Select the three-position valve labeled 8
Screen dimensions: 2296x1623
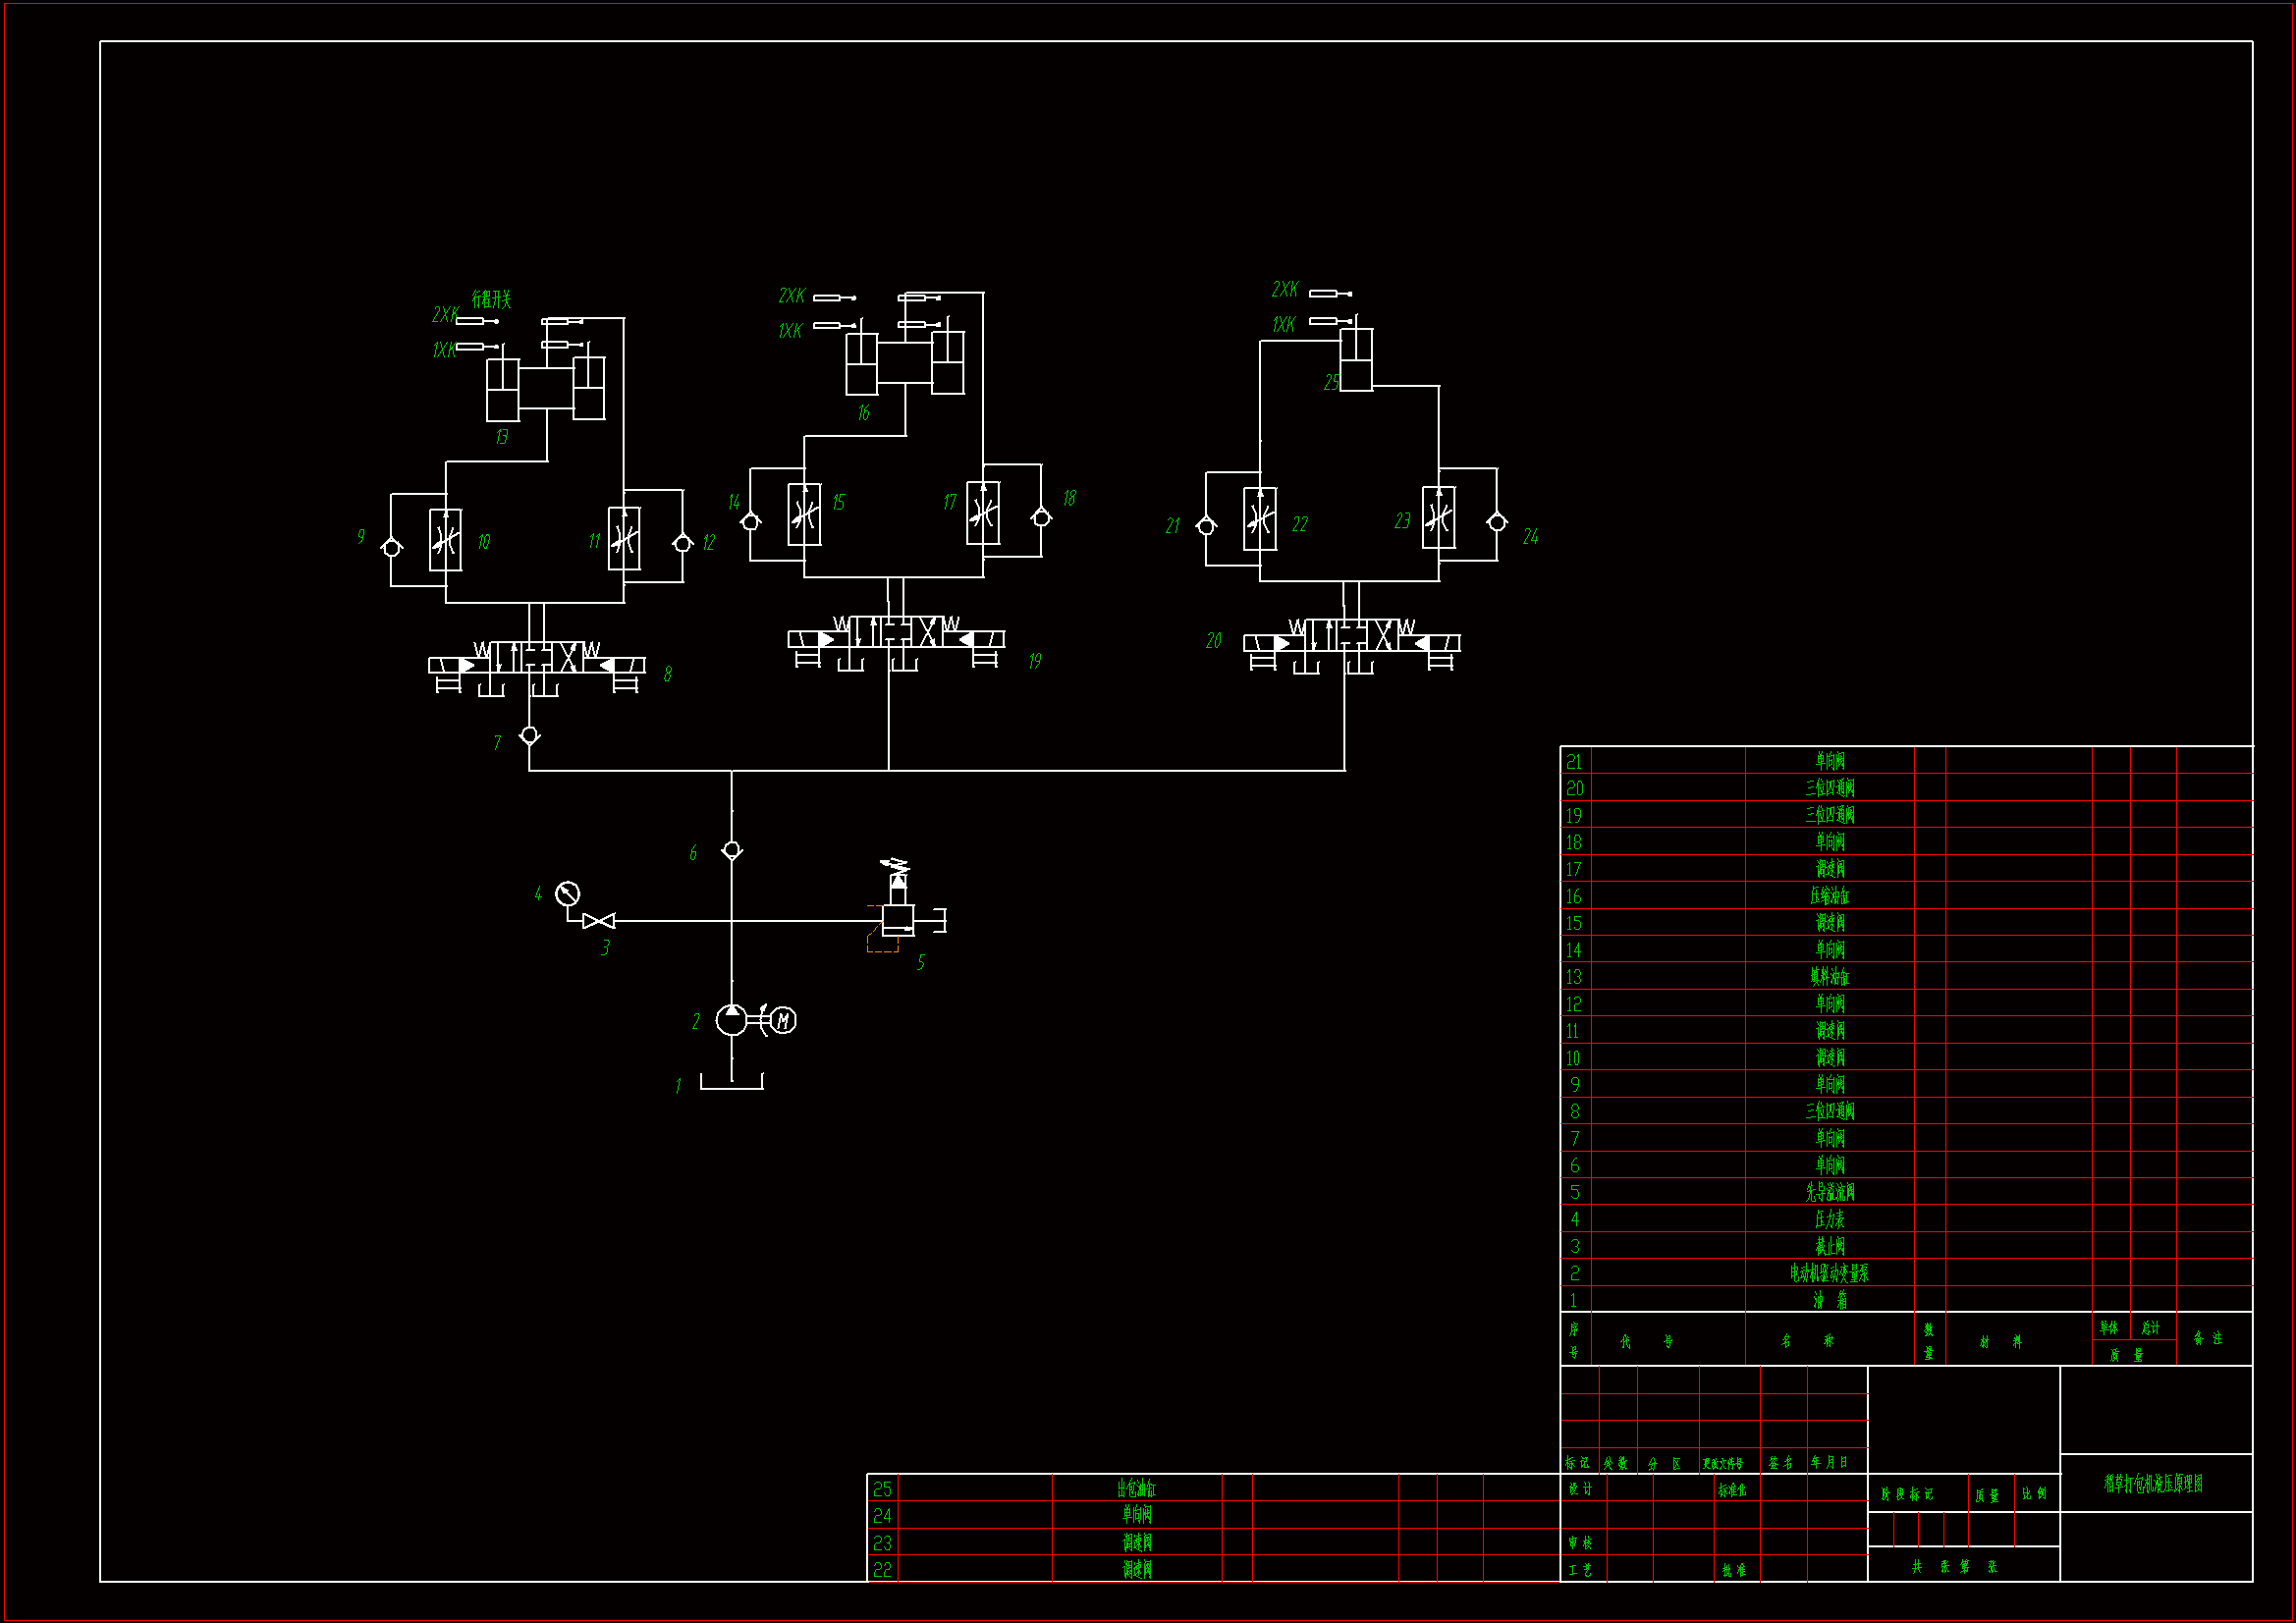pos(537,658)
